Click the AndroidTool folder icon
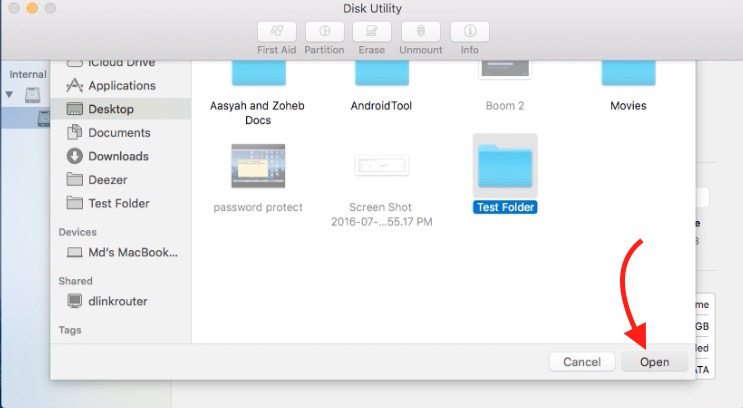The height and width of the screenshot is (408, 743). (381, 75)
